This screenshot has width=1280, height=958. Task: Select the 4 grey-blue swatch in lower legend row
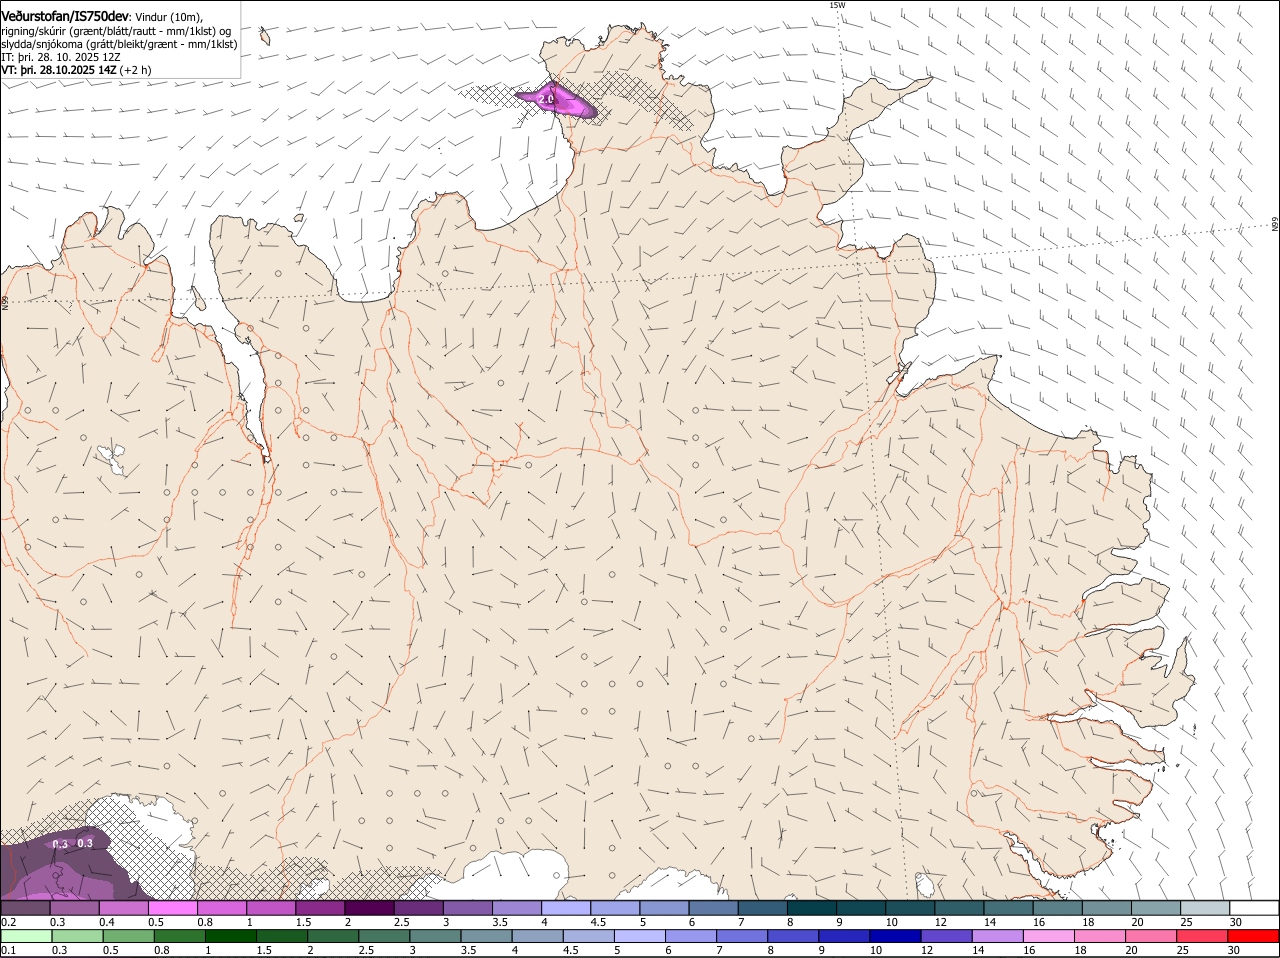coord(538,937)
